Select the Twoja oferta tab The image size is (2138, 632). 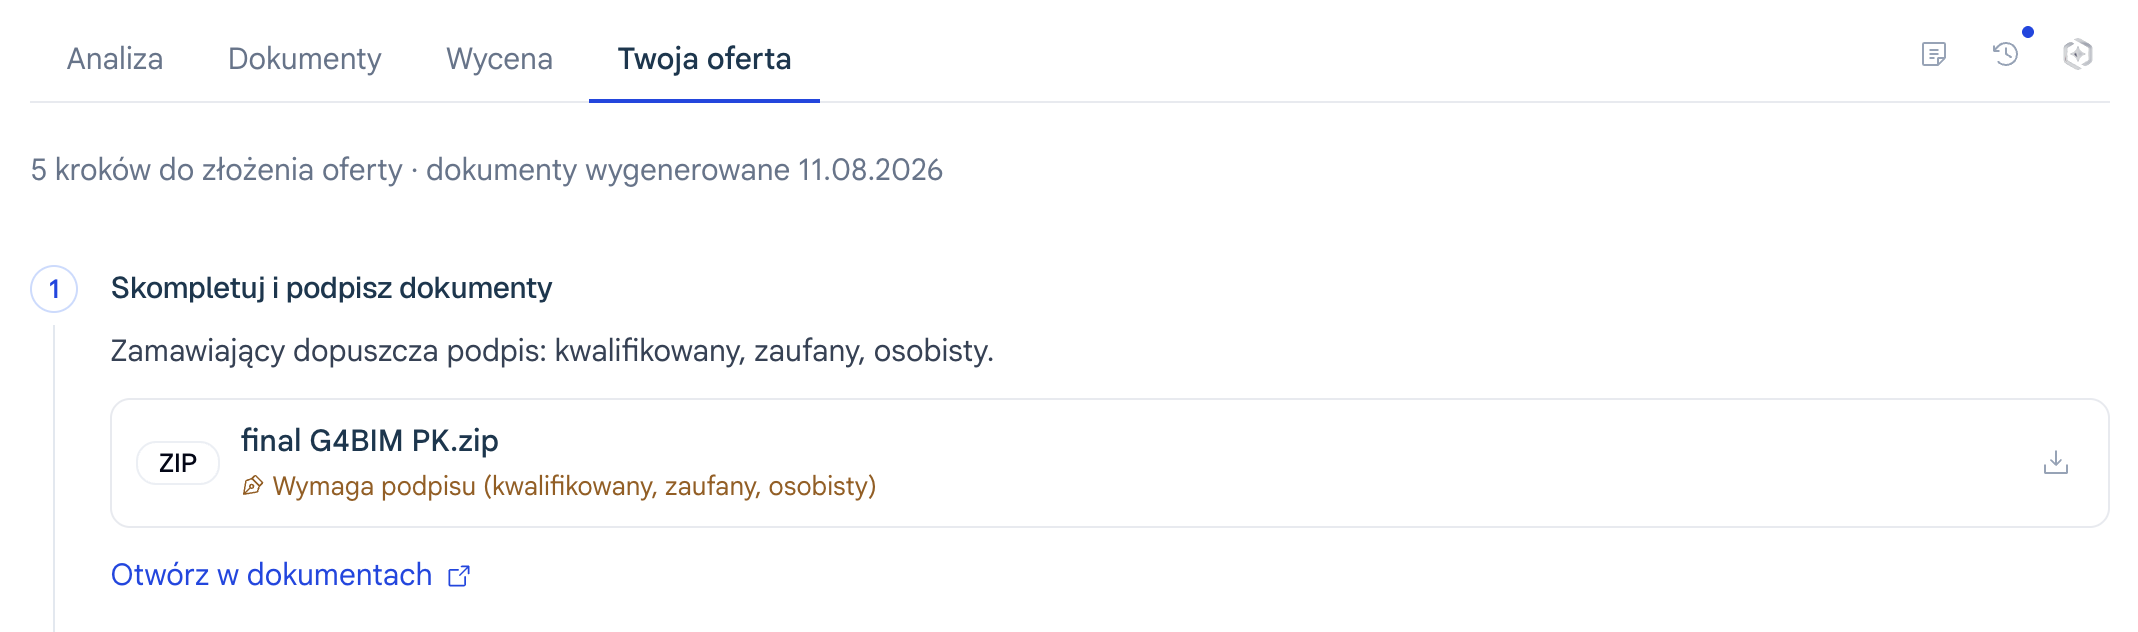coord(704,59)
